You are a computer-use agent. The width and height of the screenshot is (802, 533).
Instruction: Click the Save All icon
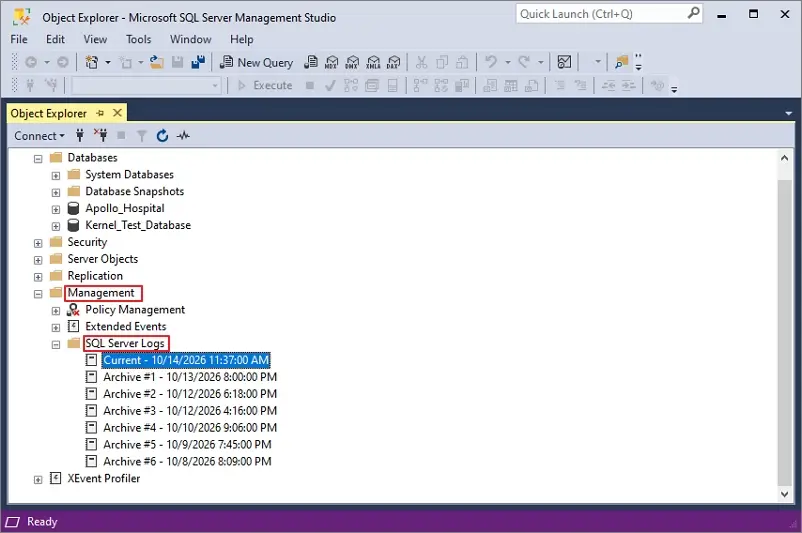pyautogui.click(x=198, y=62)
